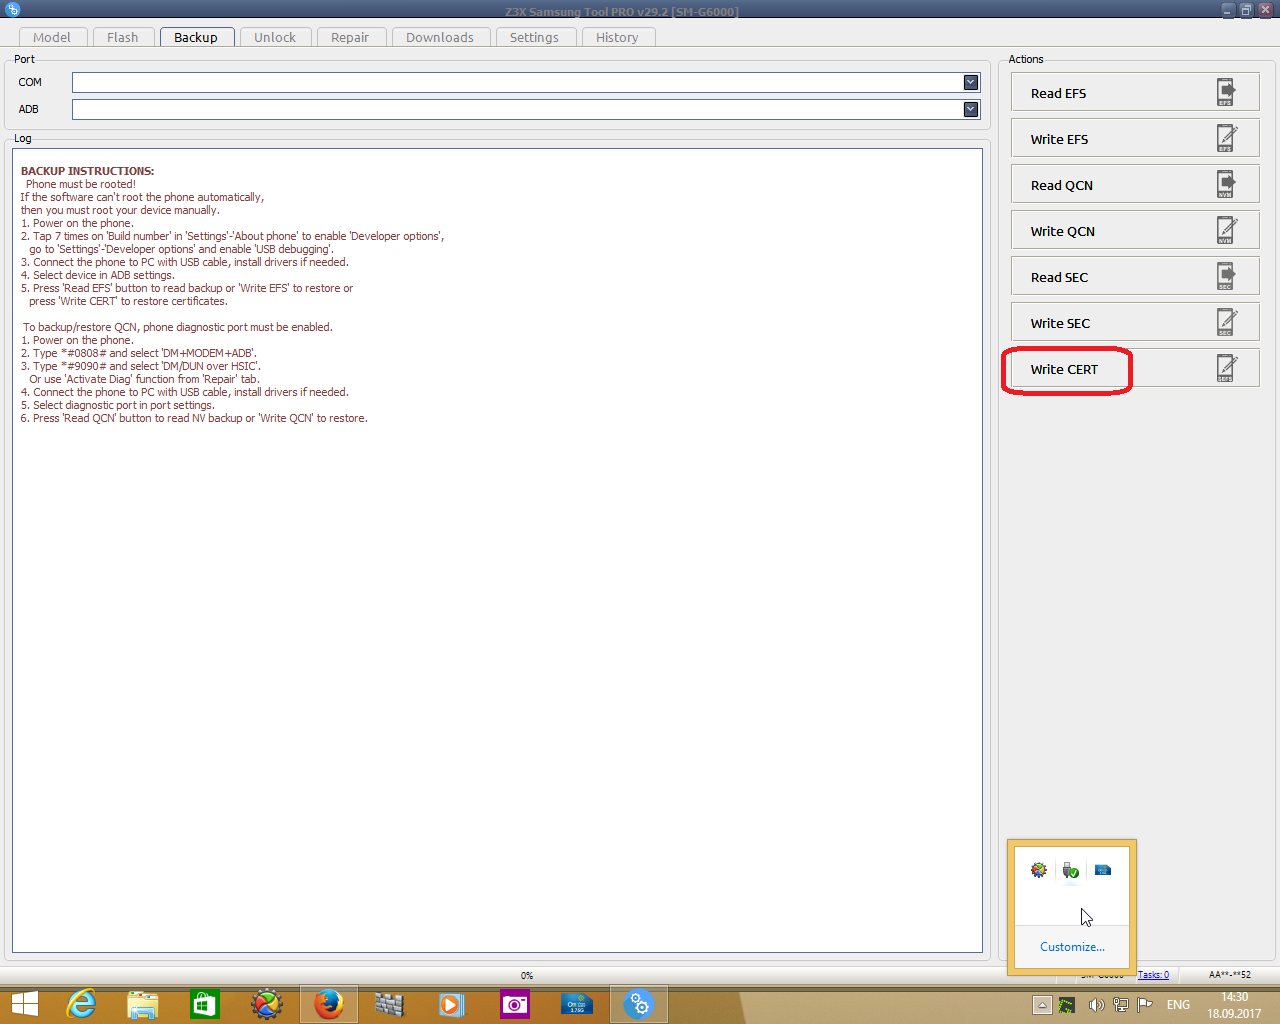Launch Internet Explorer from the taskbar
This screenshot has width=1280, height=1024.
tap(81, 1004)
